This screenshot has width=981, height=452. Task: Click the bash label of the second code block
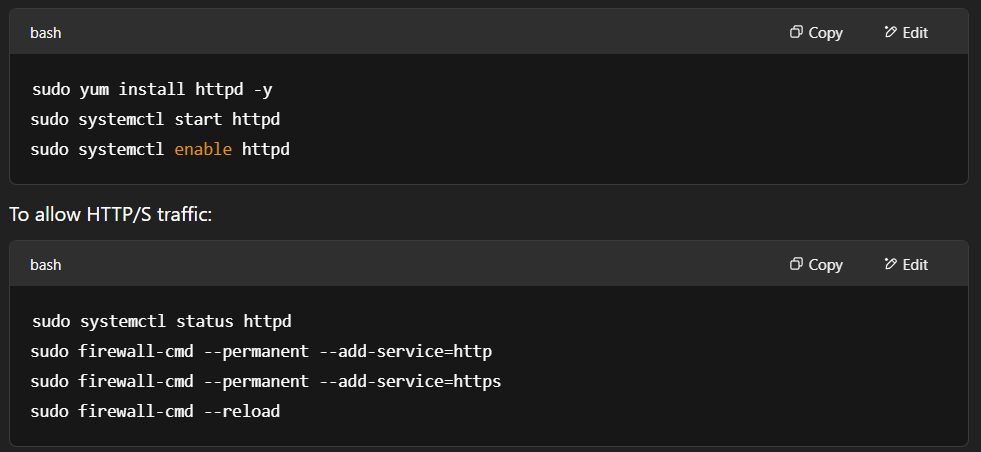click(46, 265)
